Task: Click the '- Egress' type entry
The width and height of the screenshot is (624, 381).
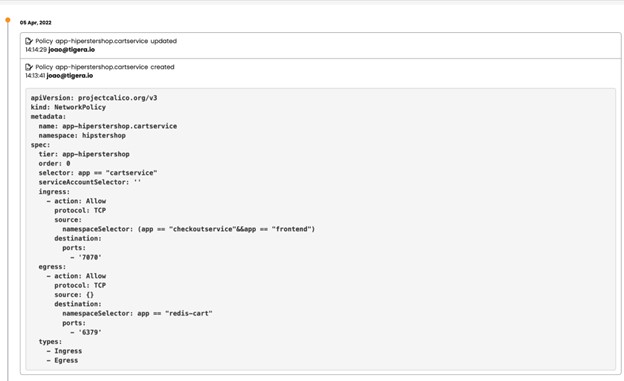Action: pyautogui.click(x=62, y=361)
